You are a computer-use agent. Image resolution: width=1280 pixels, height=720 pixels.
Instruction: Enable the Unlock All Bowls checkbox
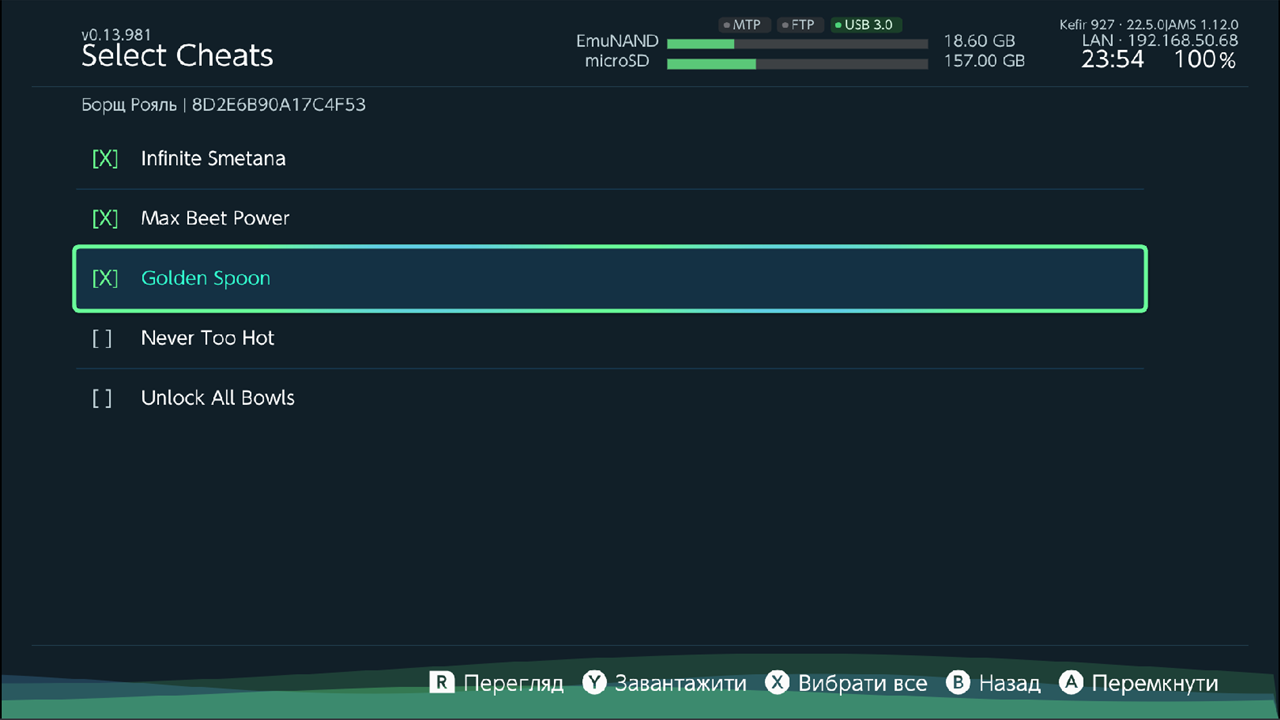point(102,399)
